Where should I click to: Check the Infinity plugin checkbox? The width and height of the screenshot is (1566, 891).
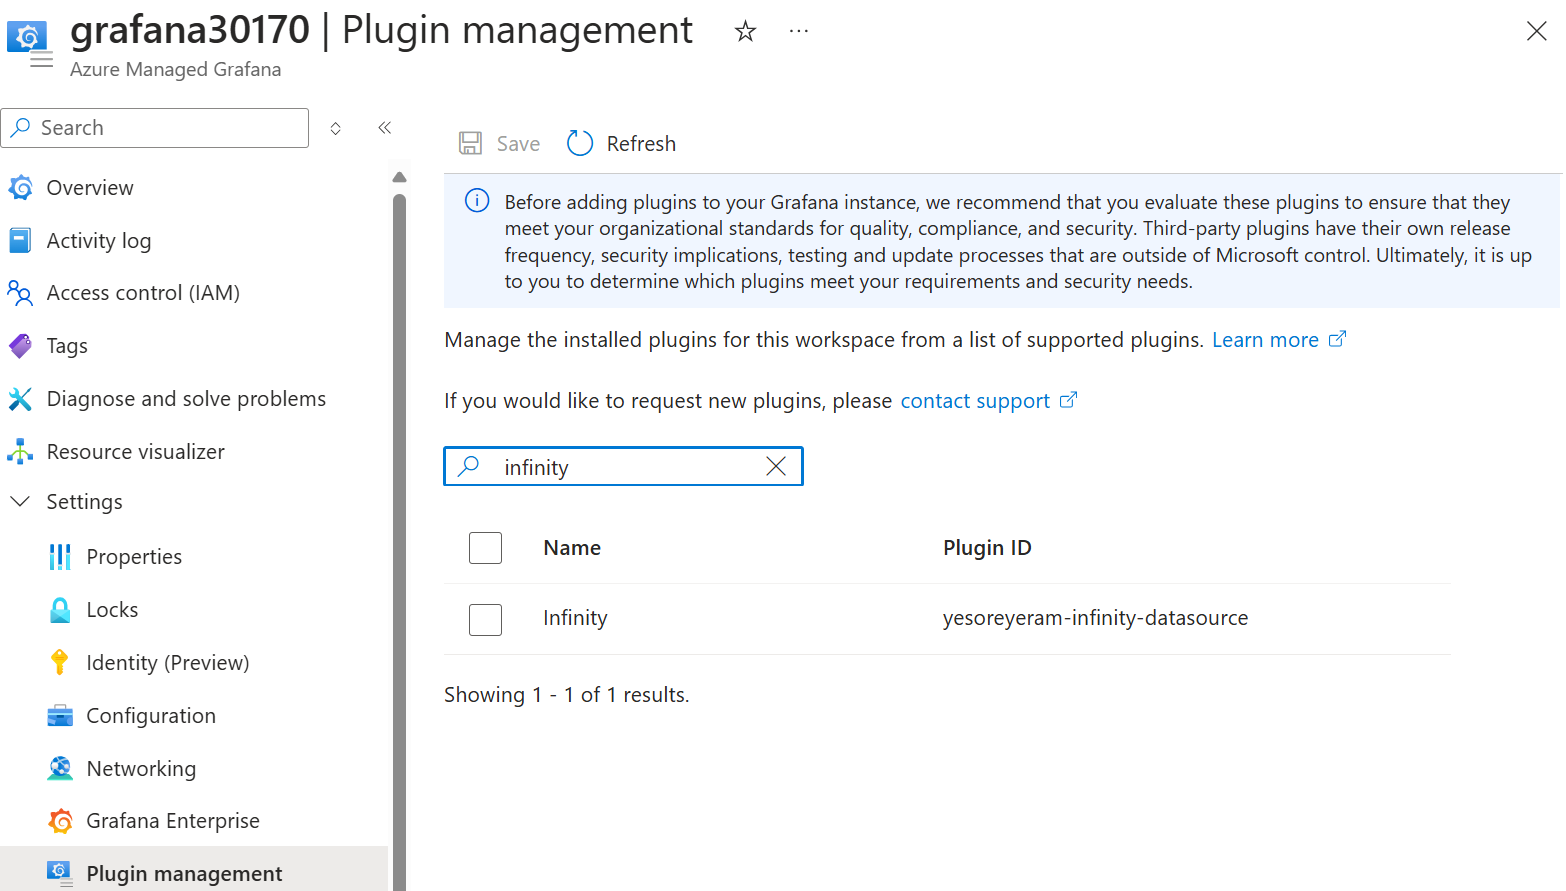tap(485, 619)
